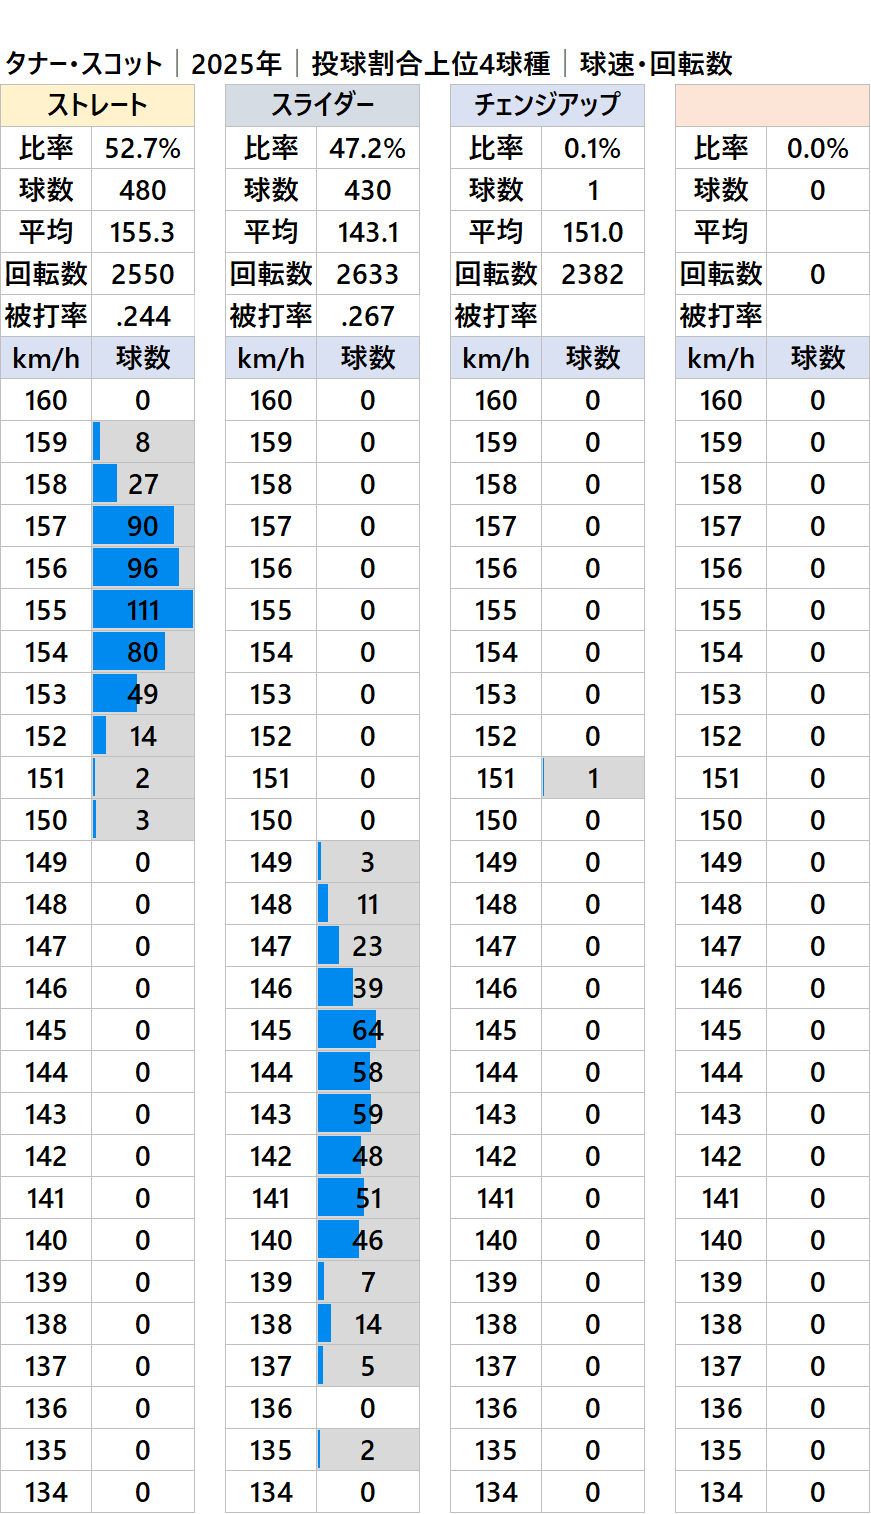The image size is (871, 1514).
Task: Select the .244 batting average cell
Action: click(x=143, y=317)
